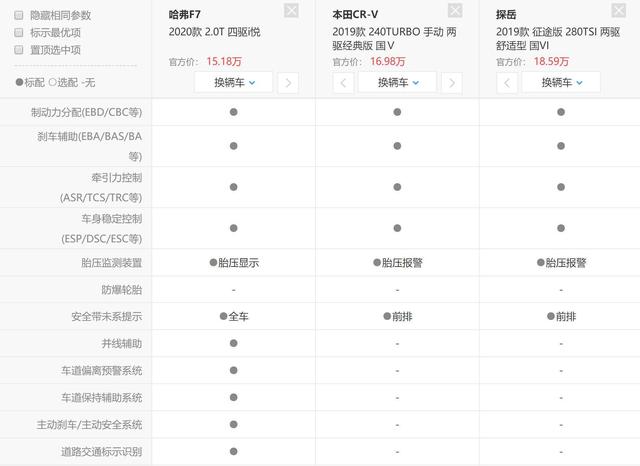The image size is (640, 466).
Task: Open 2019款 240TURBO 手动 trim link
Action: click(394, 38)
